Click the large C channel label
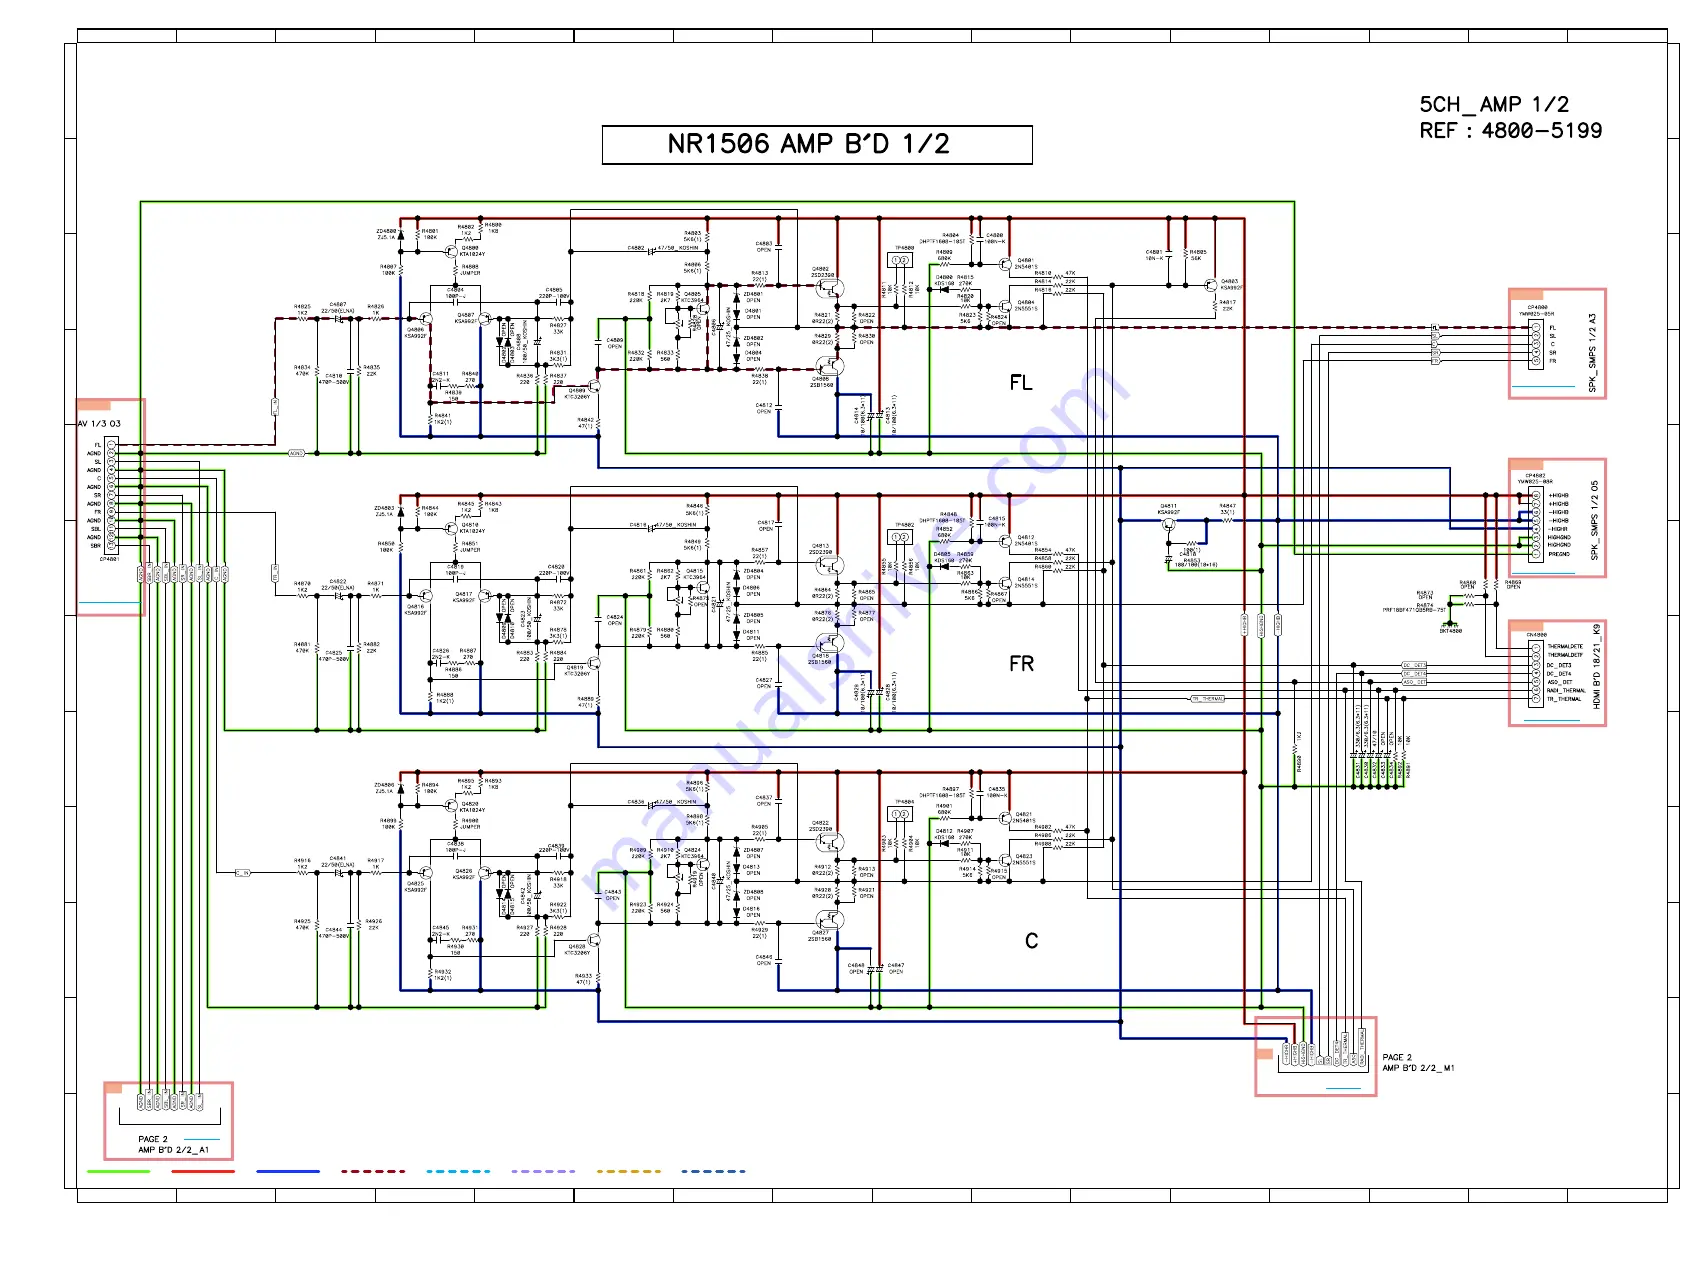Image resolution: width=1701 pixels, height=1263 pixels. [1031, 941]
